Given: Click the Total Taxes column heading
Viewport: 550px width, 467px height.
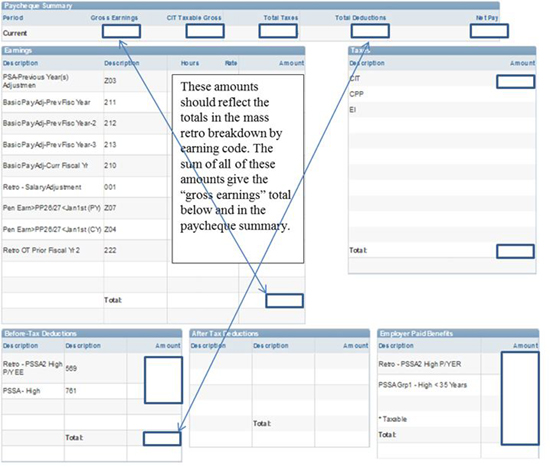Looking at the screenshot, I should (x=281, y=18).
